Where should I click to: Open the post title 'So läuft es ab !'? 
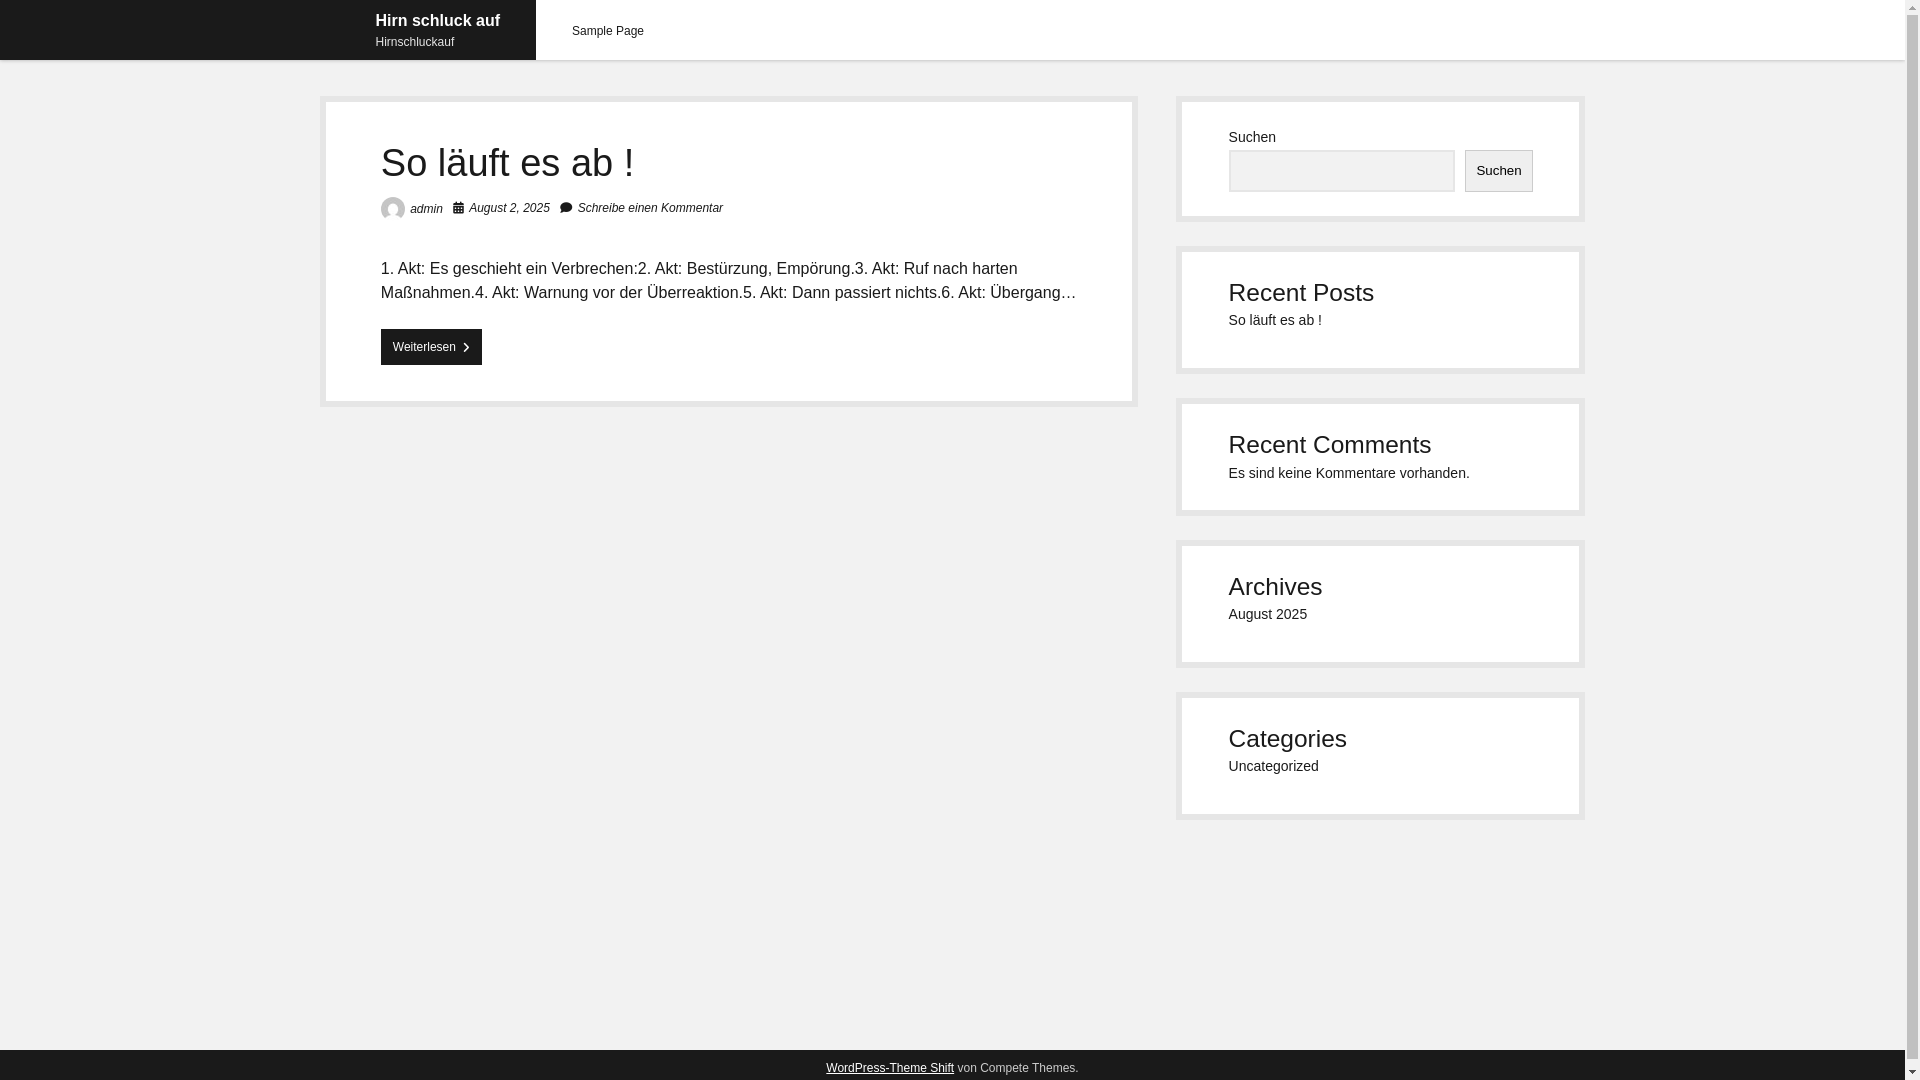point(507,163)
